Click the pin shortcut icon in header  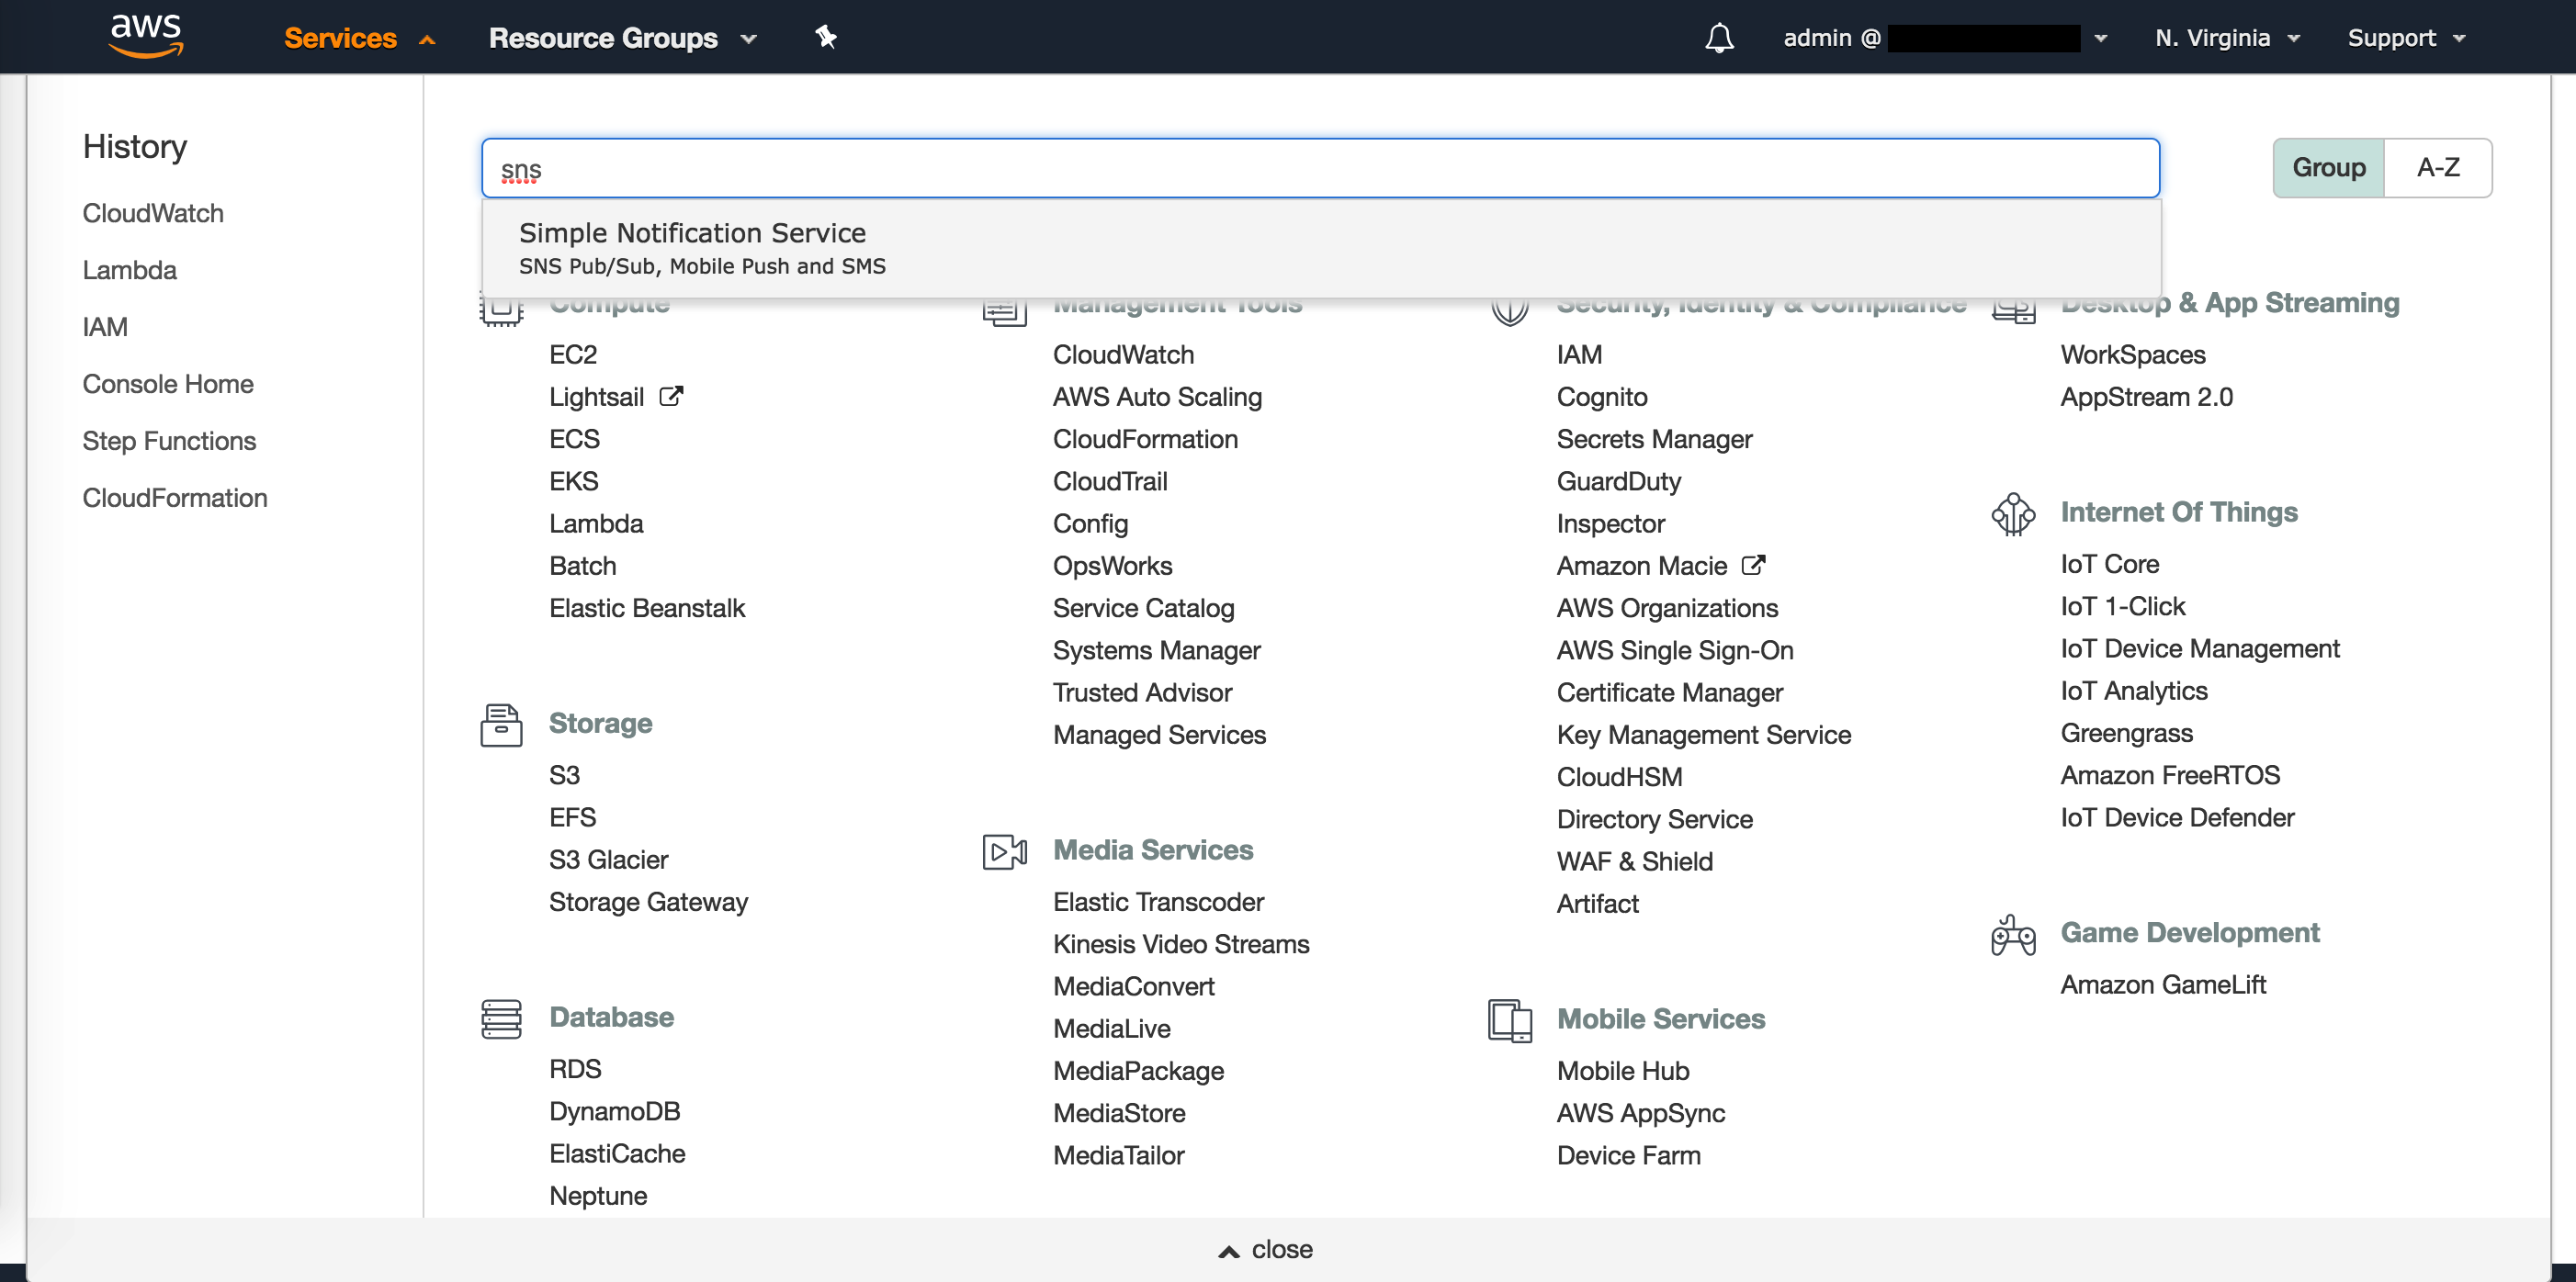pyautogui.click(x=825, y=37)
